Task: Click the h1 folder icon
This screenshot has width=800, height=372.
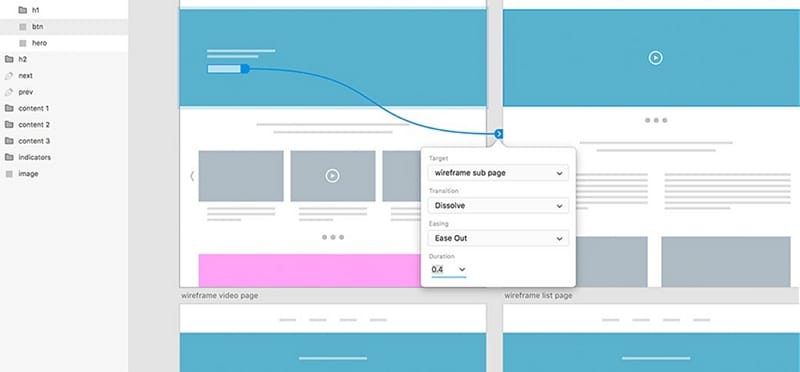Action: pos(22,10)
